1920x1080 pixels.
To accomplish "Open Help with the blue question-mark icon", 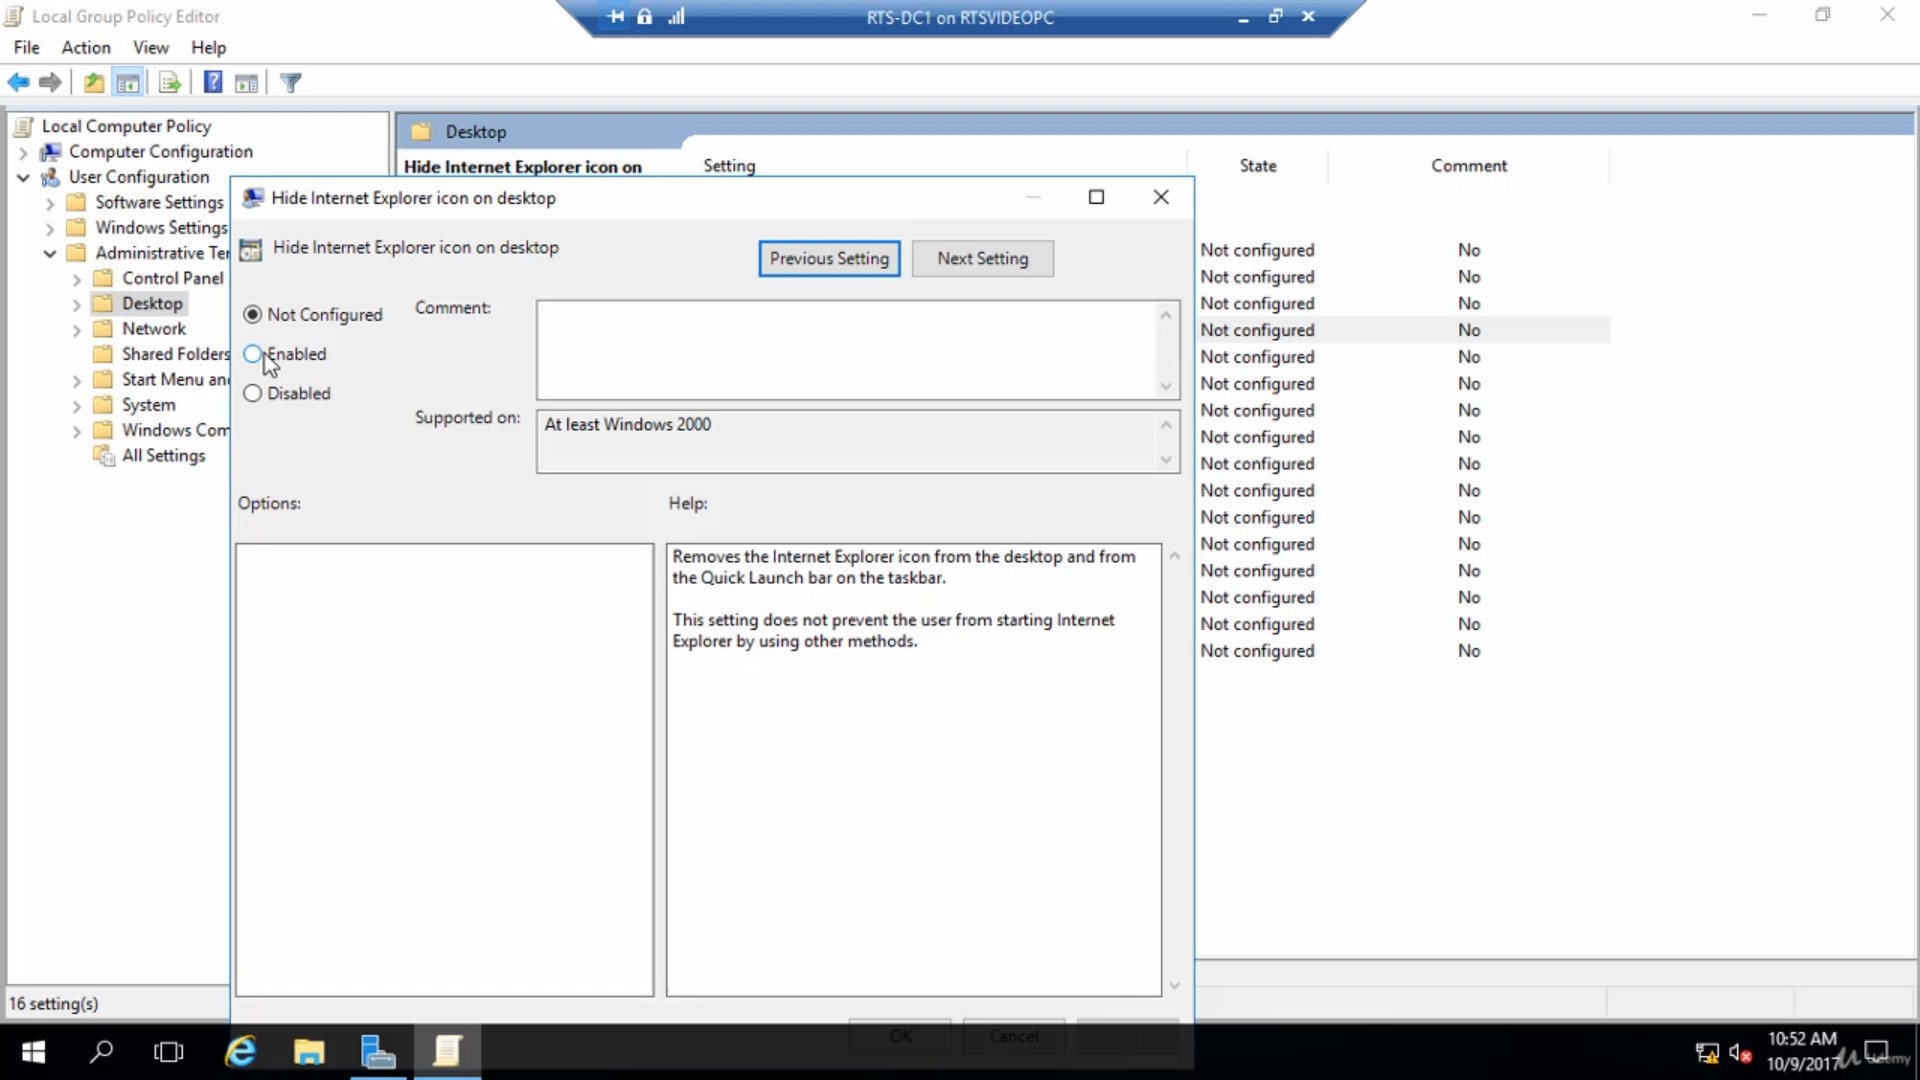I will 213,83.
